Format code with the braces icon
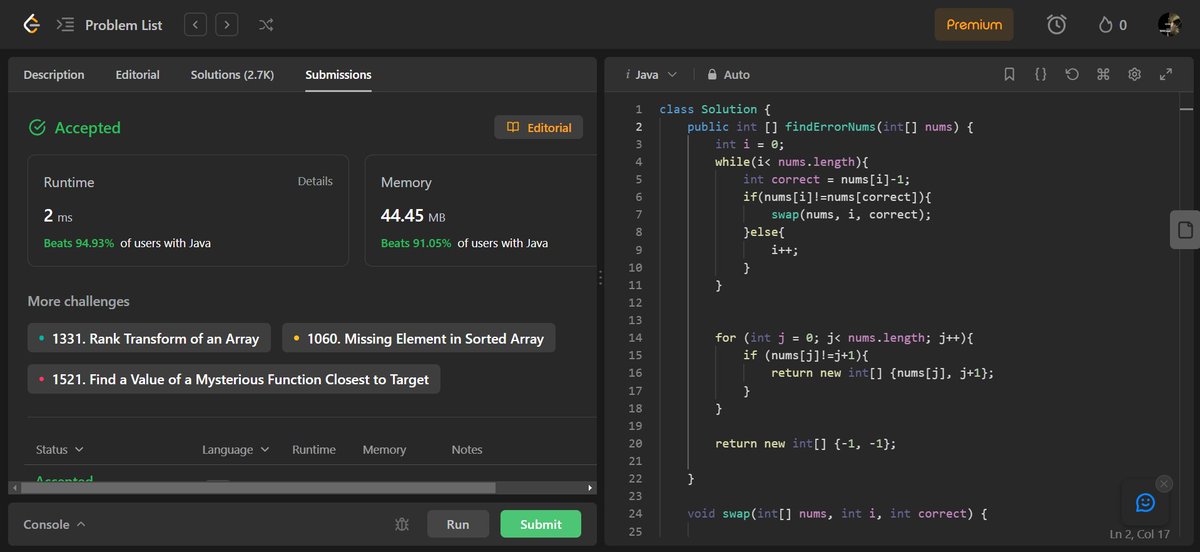 1041,75
